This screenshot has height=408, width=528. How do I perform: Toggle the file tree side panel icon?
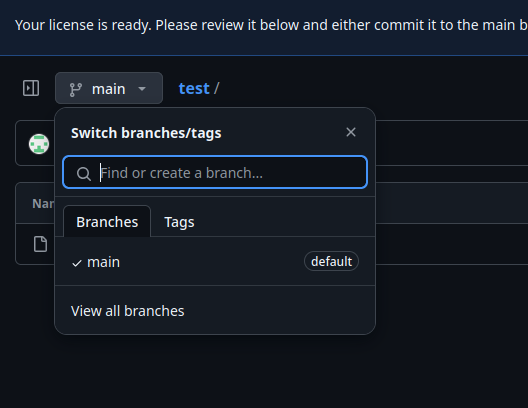(31, 88)
